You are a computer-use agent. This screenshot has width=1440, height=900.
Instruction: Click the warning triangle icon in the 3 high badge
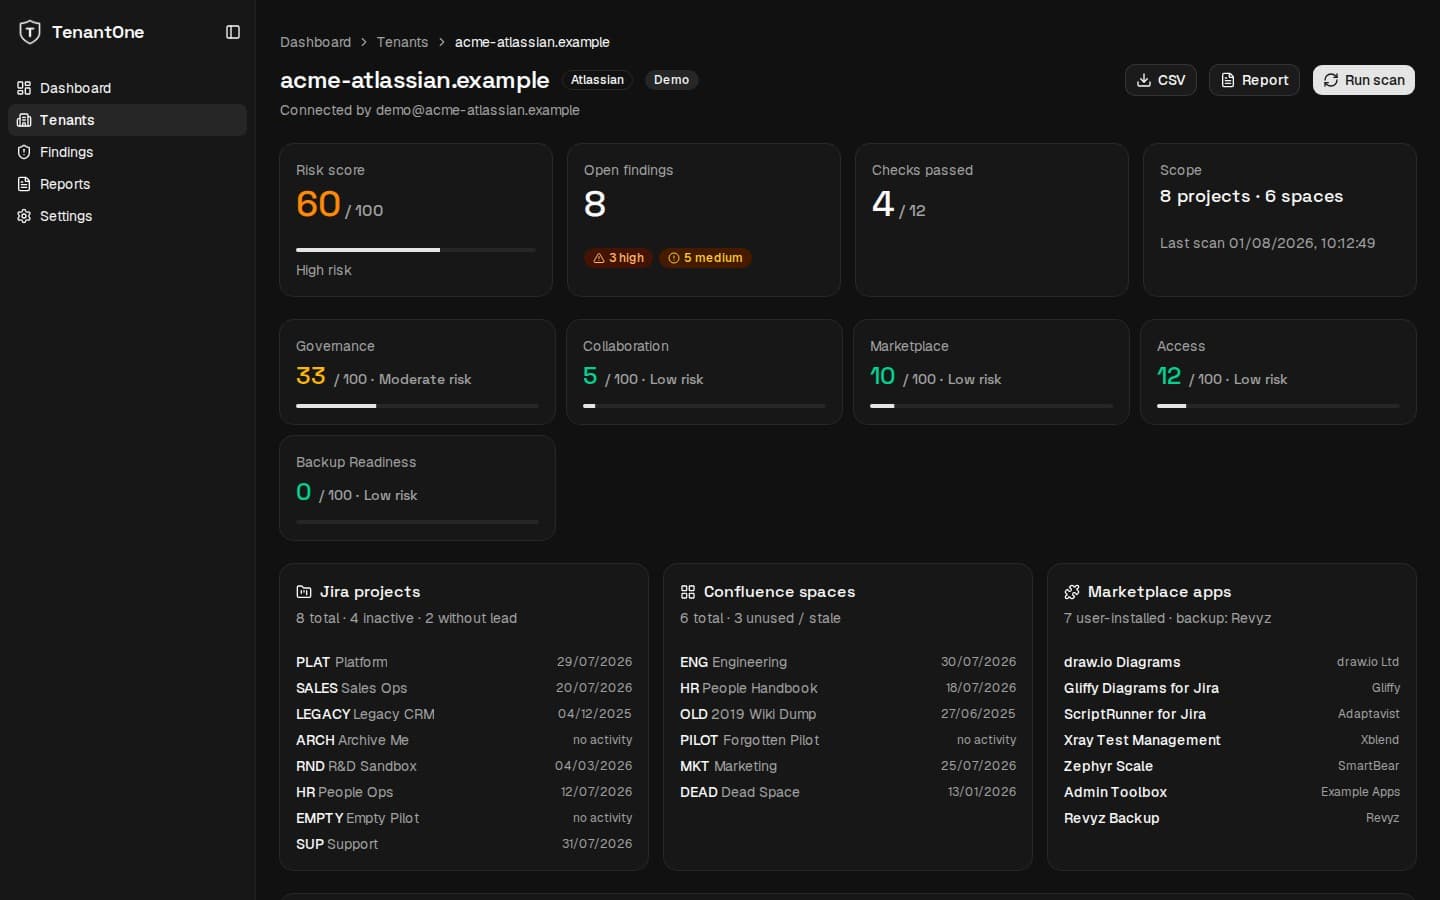[599, 258]
